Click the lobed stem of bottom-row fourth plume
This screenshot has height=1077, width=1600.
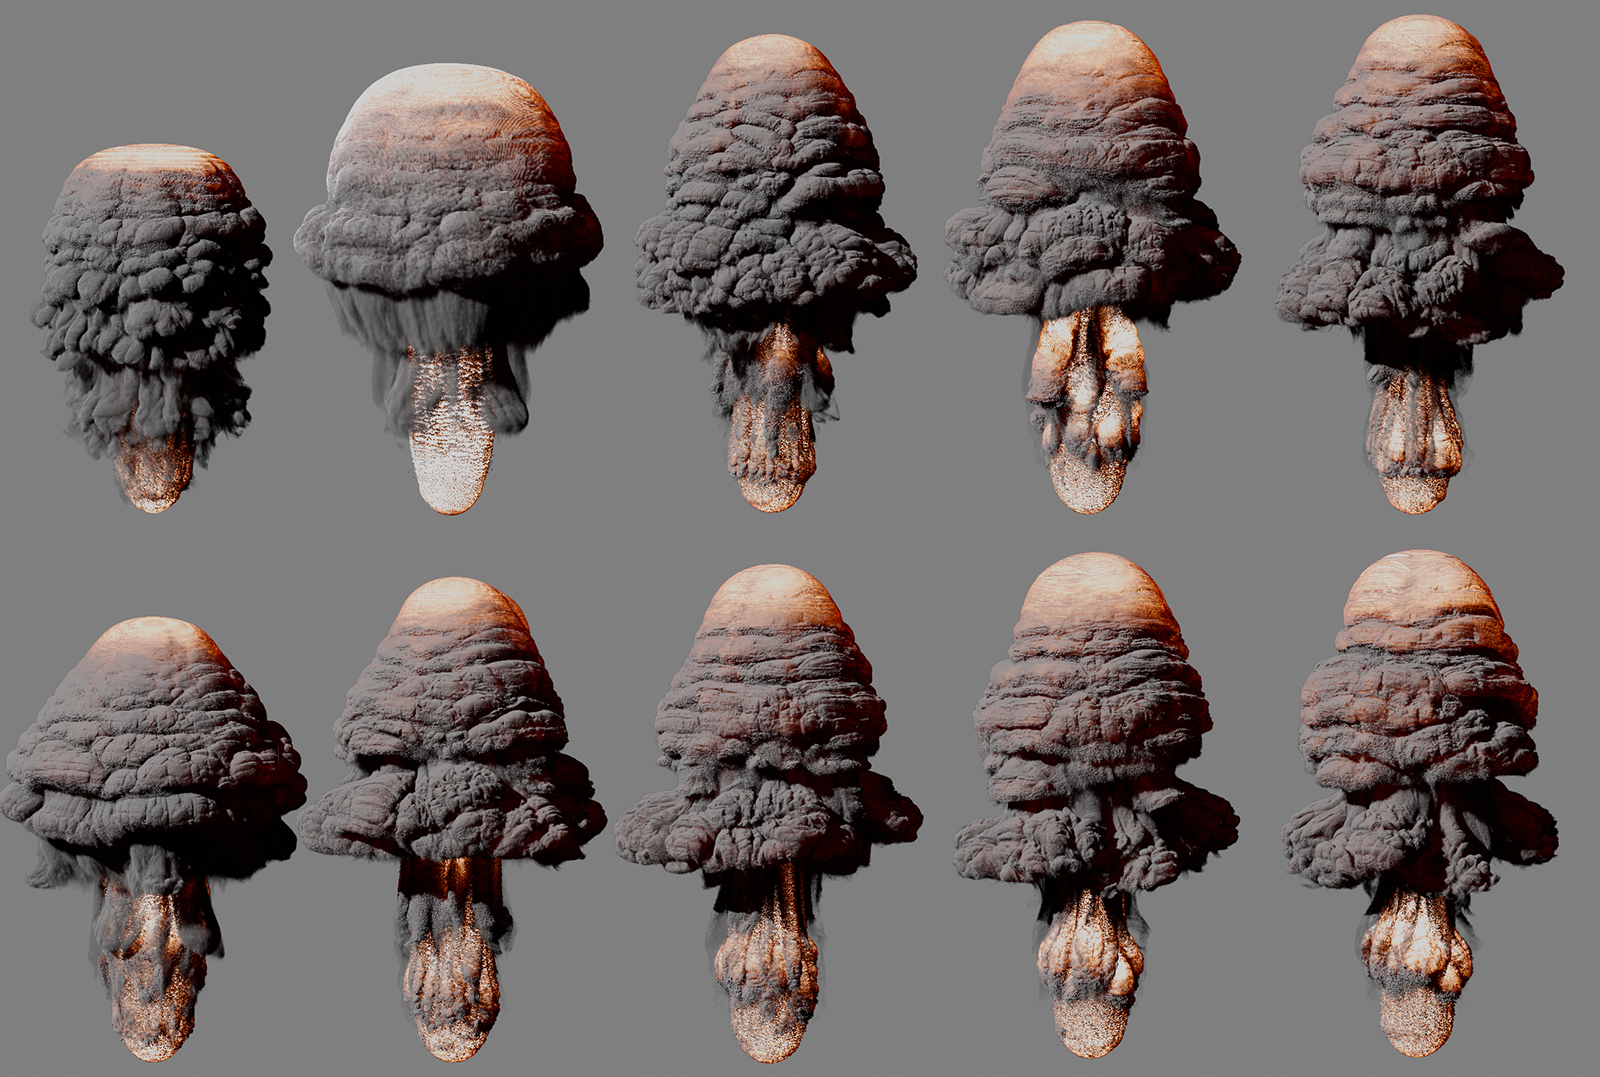coord(1088,960)
